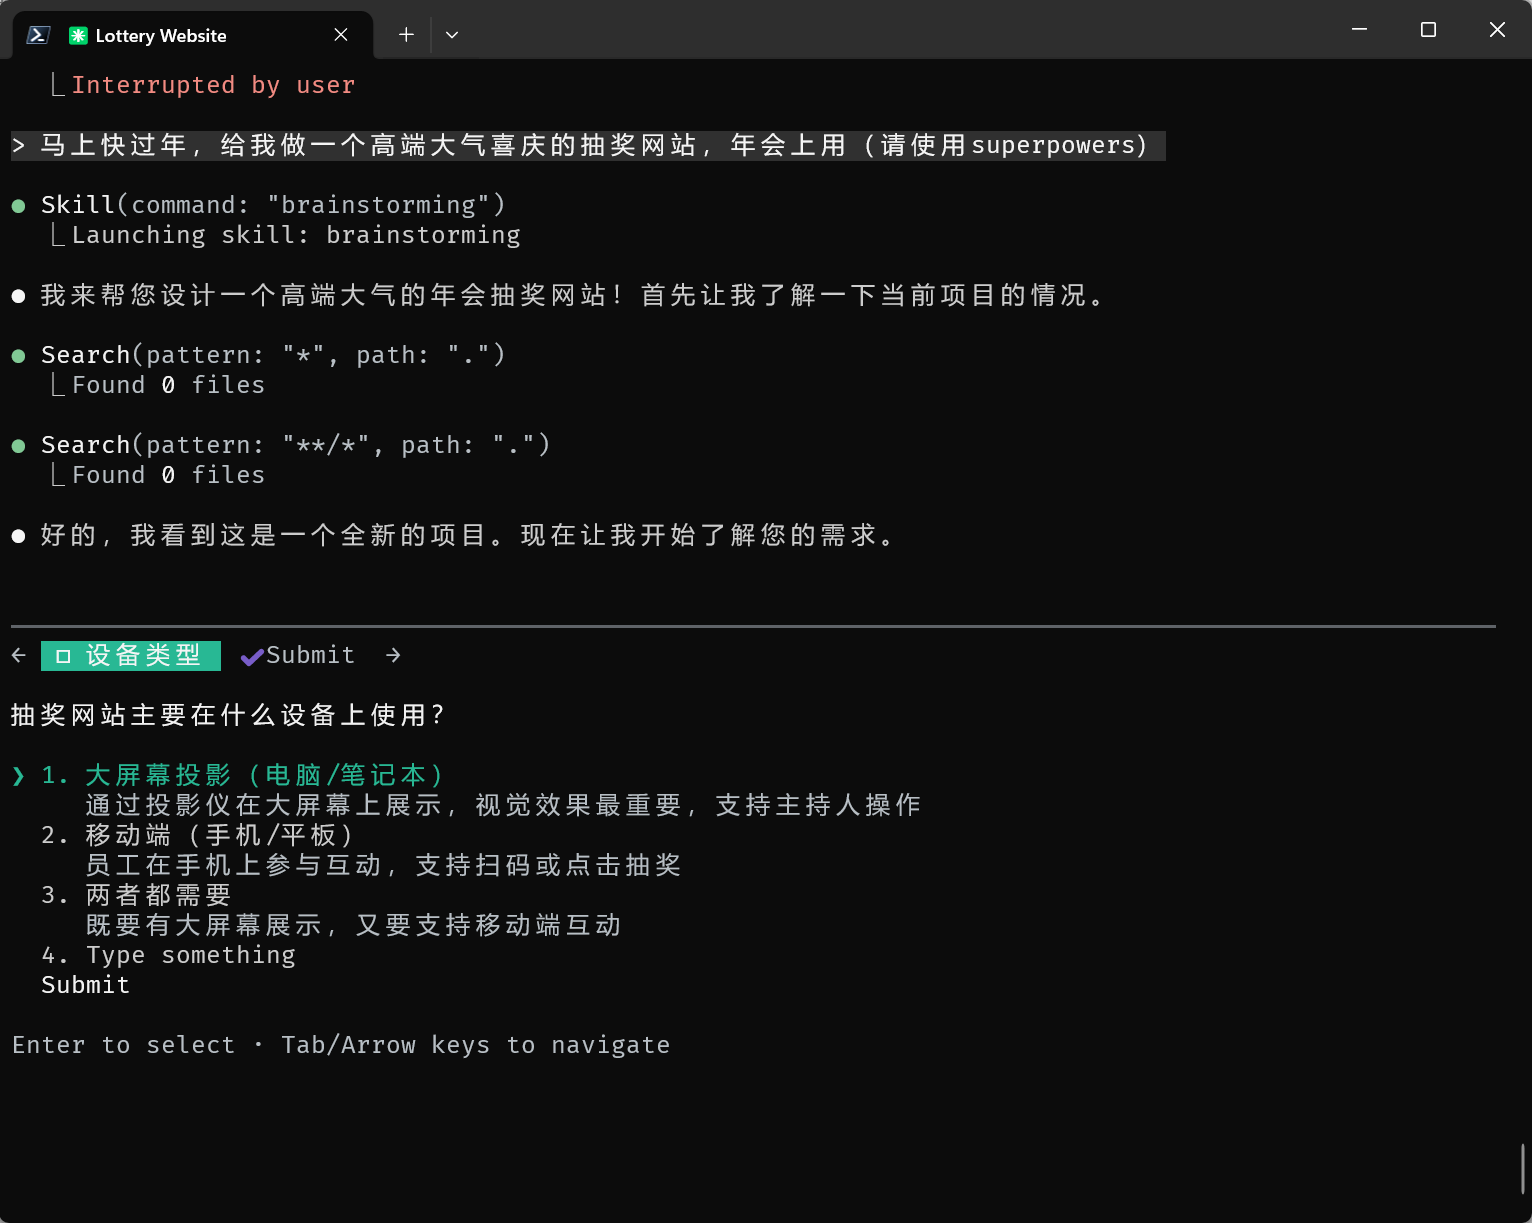
Task: Choose option 1 大屏幕投影 (电脑/笔记本)
Action: [x=264, y=775]
